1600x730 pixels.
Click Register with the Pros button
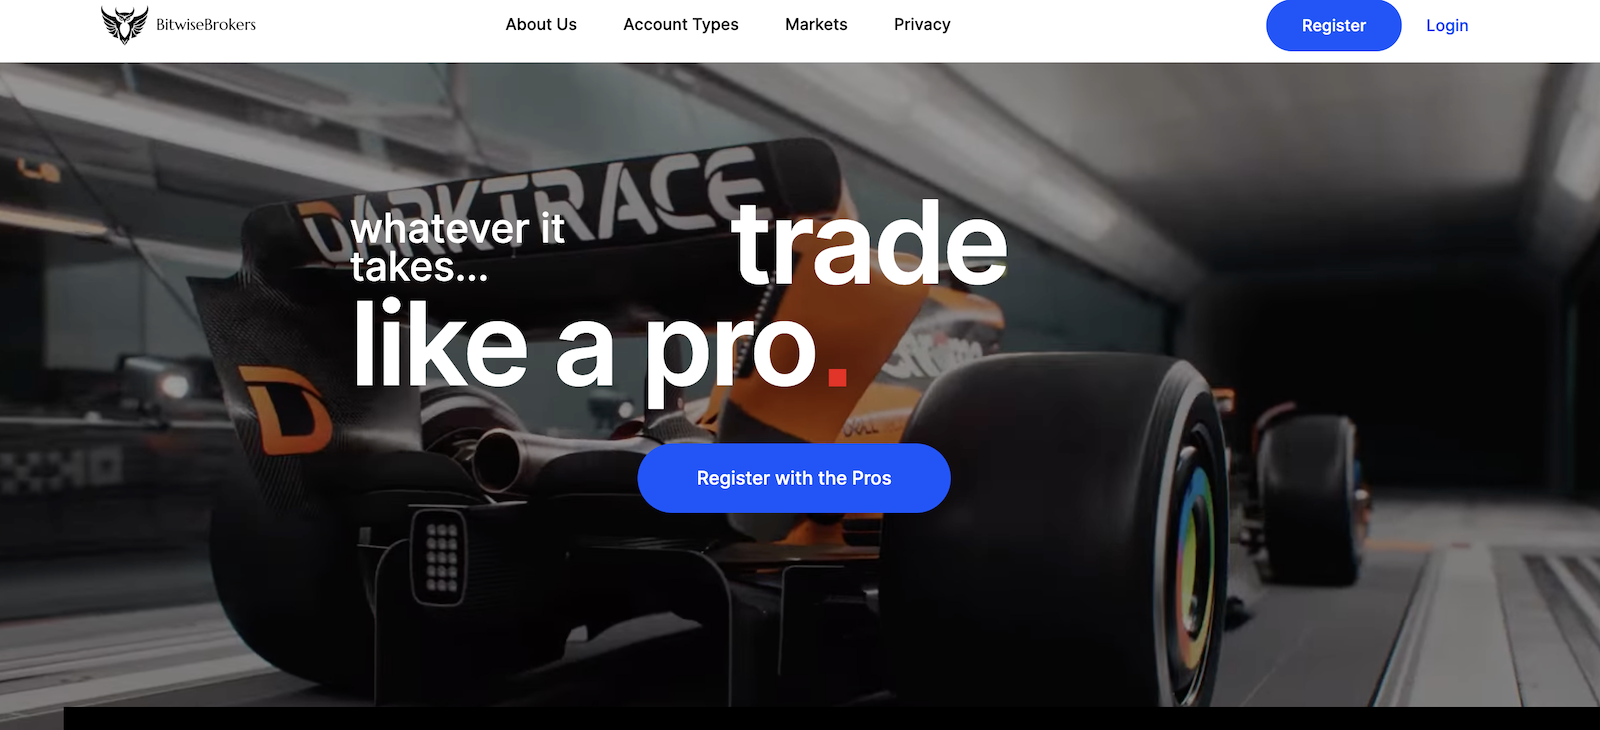794,478
